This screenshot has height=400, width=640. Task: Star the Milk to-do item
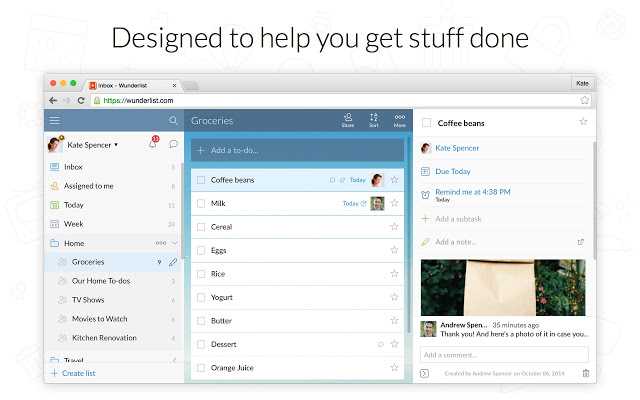(394, 203)
